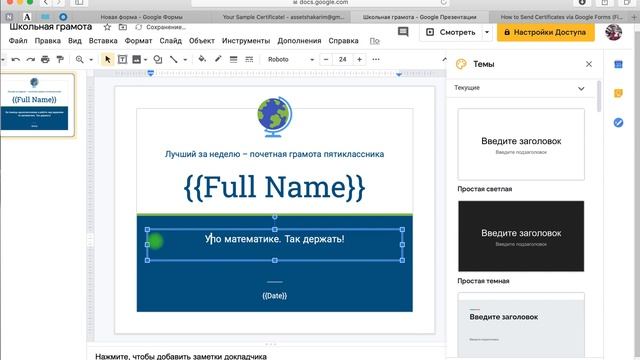
Task: Open the Calendar side panel icon
Action: pos(618,64)
